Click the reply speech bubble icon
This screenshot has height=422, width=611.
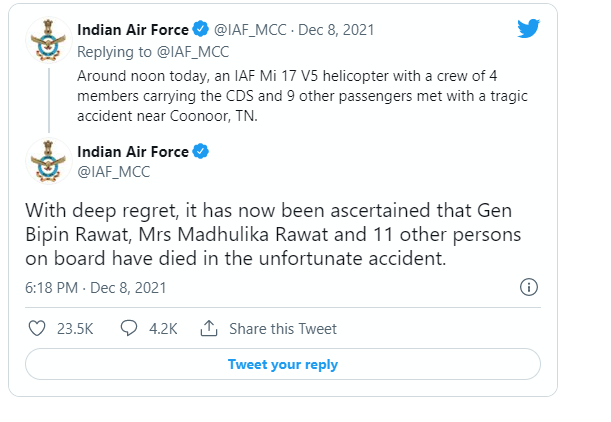click(x=128, y=328)
